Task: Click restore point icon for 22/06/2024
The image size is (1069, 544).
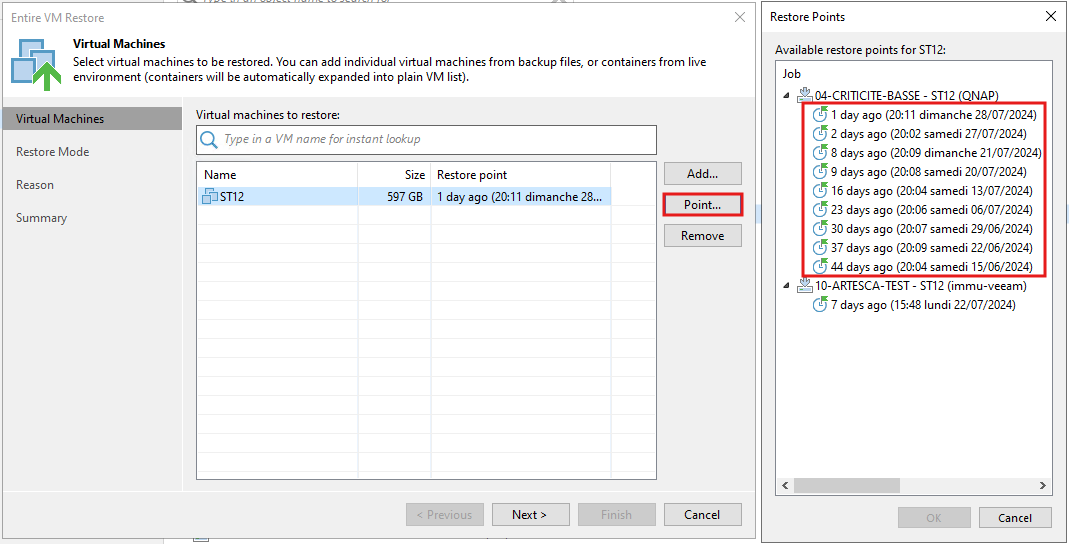Action: [x=820, y=247]
